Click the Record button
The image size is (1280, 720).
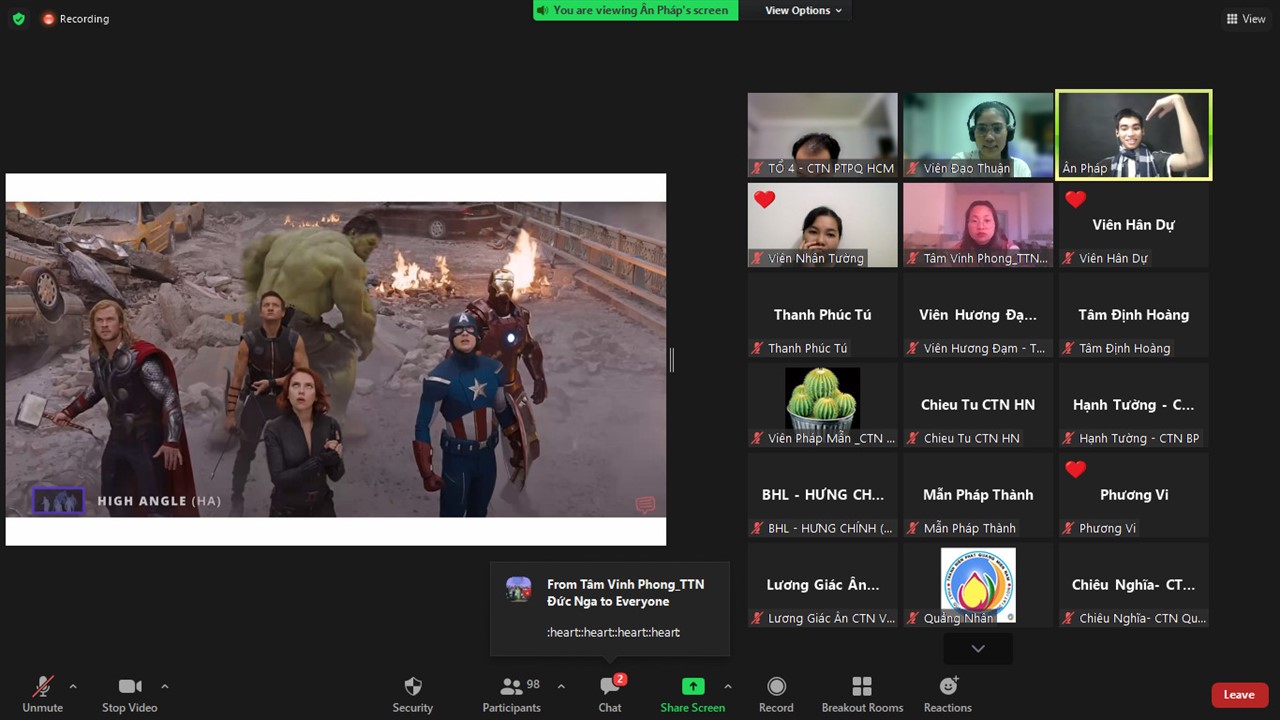[776, 694]
